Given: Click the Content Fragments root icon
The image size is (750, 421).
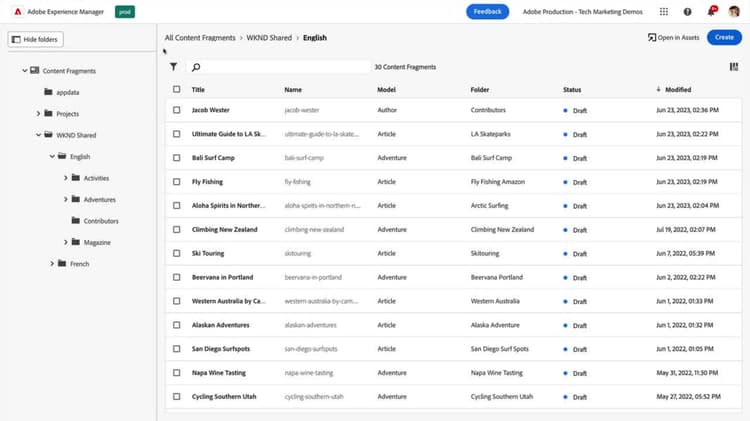Looking at the screenshot, I should (x=34, y=70).
